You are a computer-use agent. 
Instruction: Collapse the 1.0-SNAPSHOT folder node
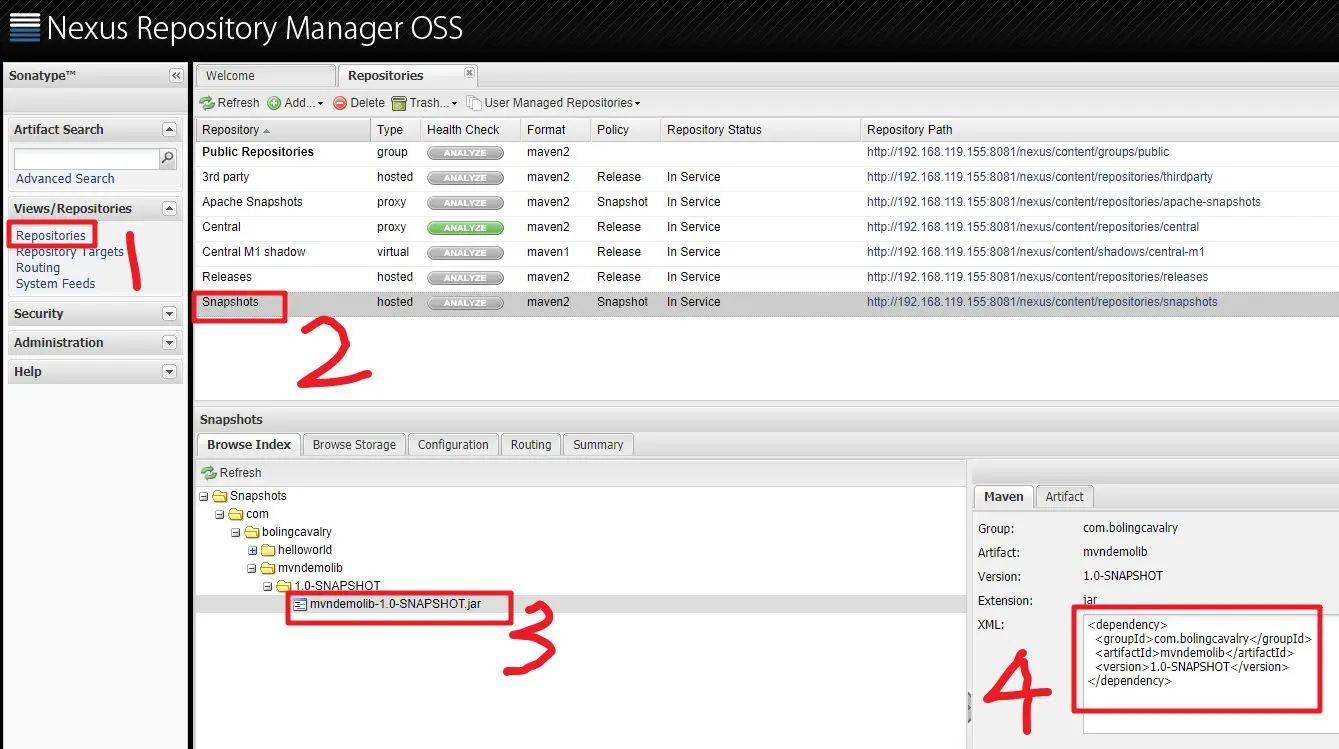pos(268,587)
